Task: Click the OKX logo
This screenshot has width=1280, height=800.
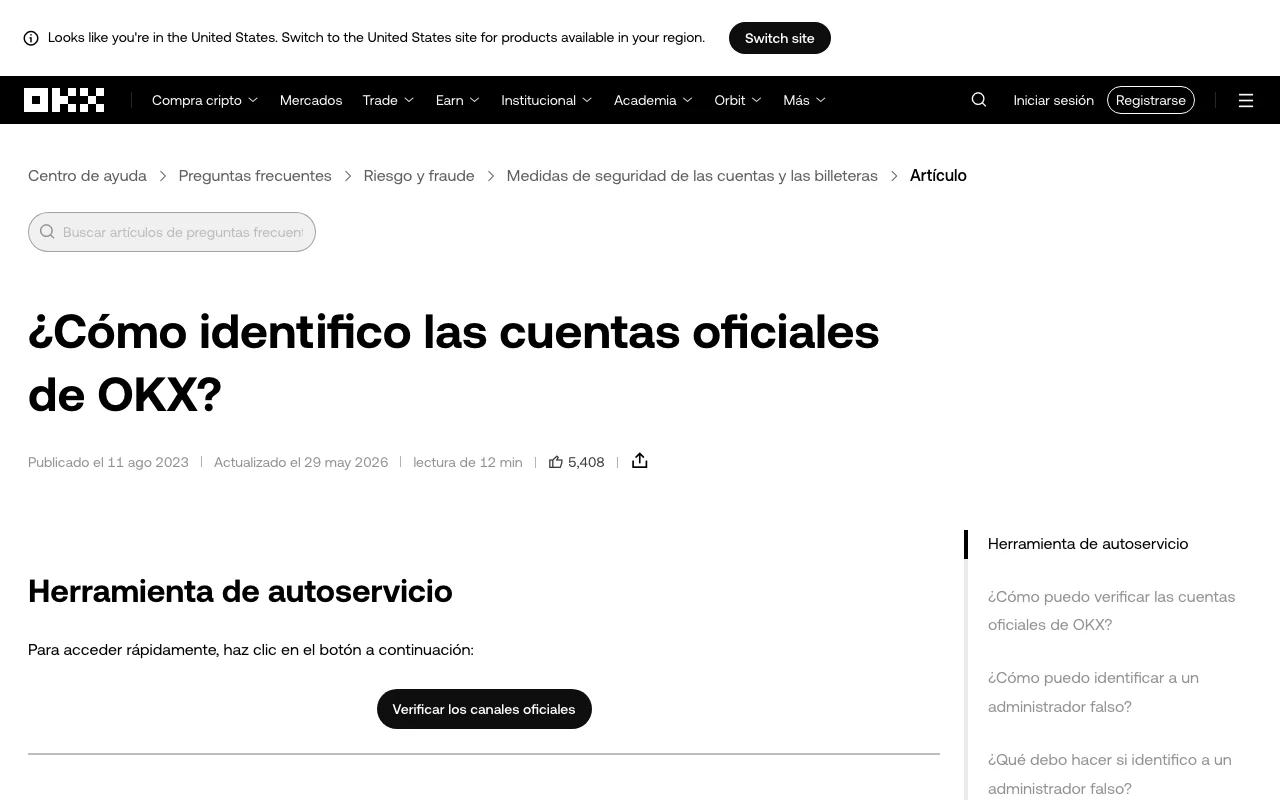Action: [x=64, y=100]
